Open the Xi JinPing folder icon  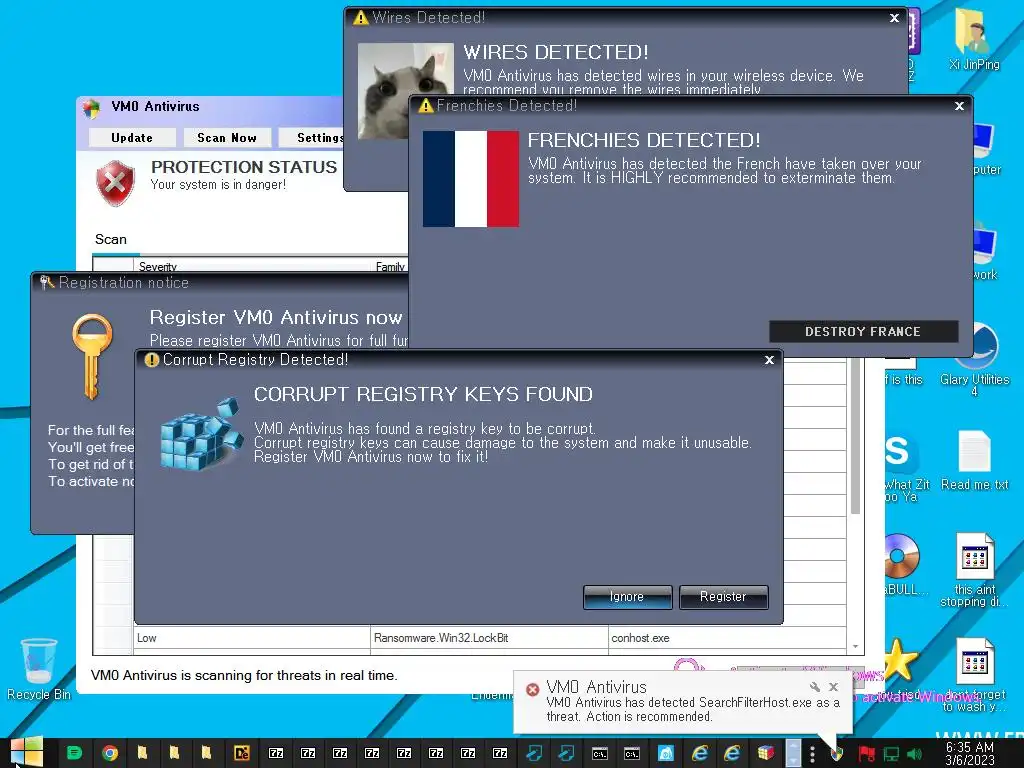coord(974,40)
